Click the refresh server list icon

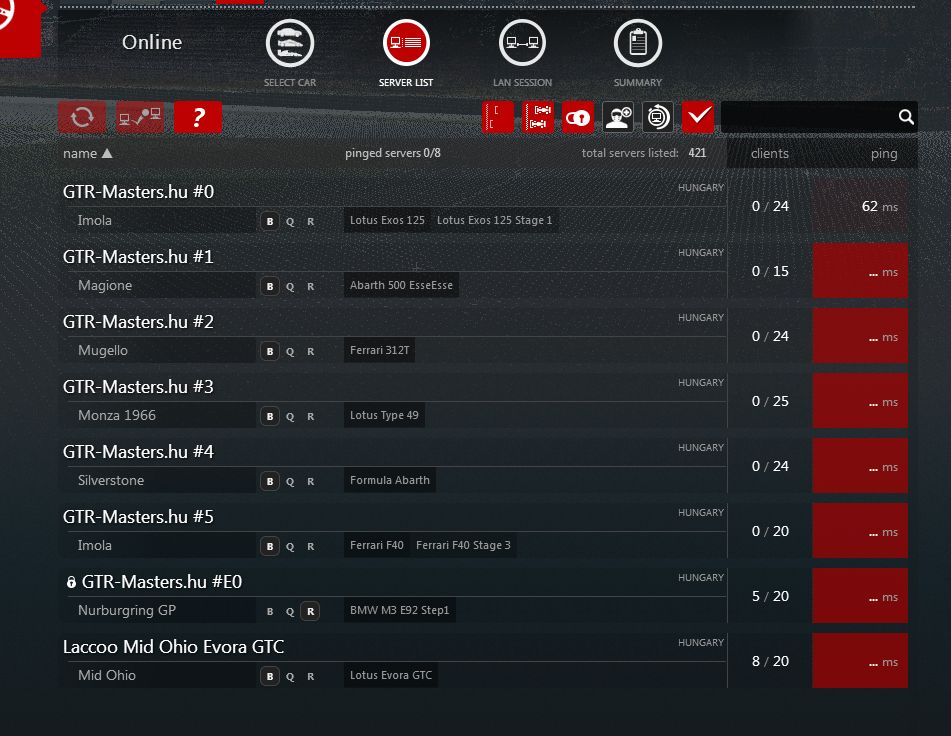[82, 117]
